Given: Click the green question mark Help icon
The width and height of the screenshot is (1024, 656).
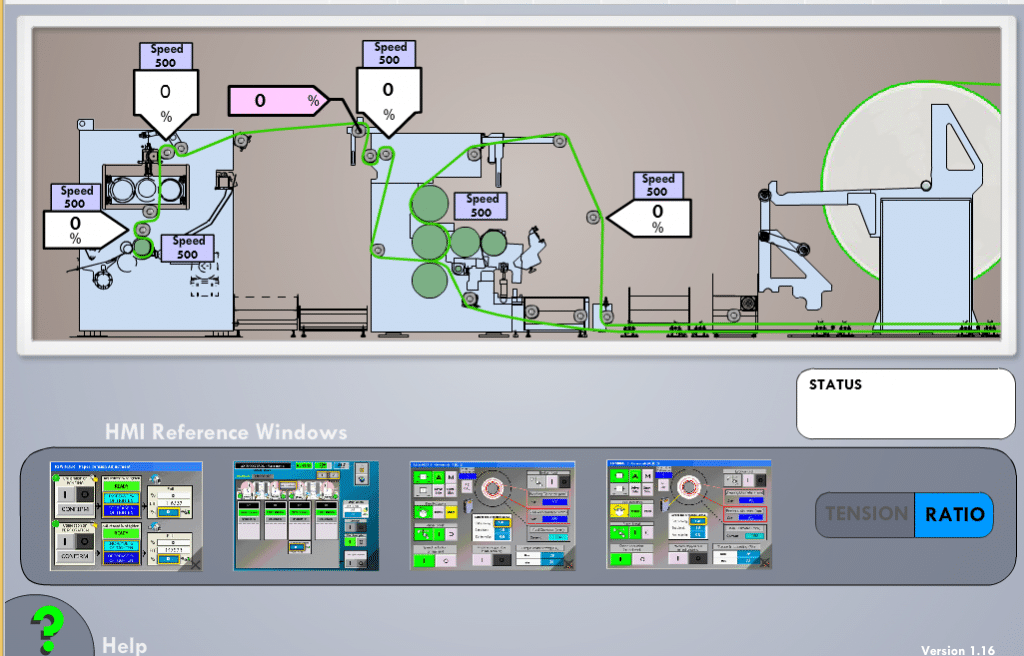Looking at the screenshot, I should [43, 628].
